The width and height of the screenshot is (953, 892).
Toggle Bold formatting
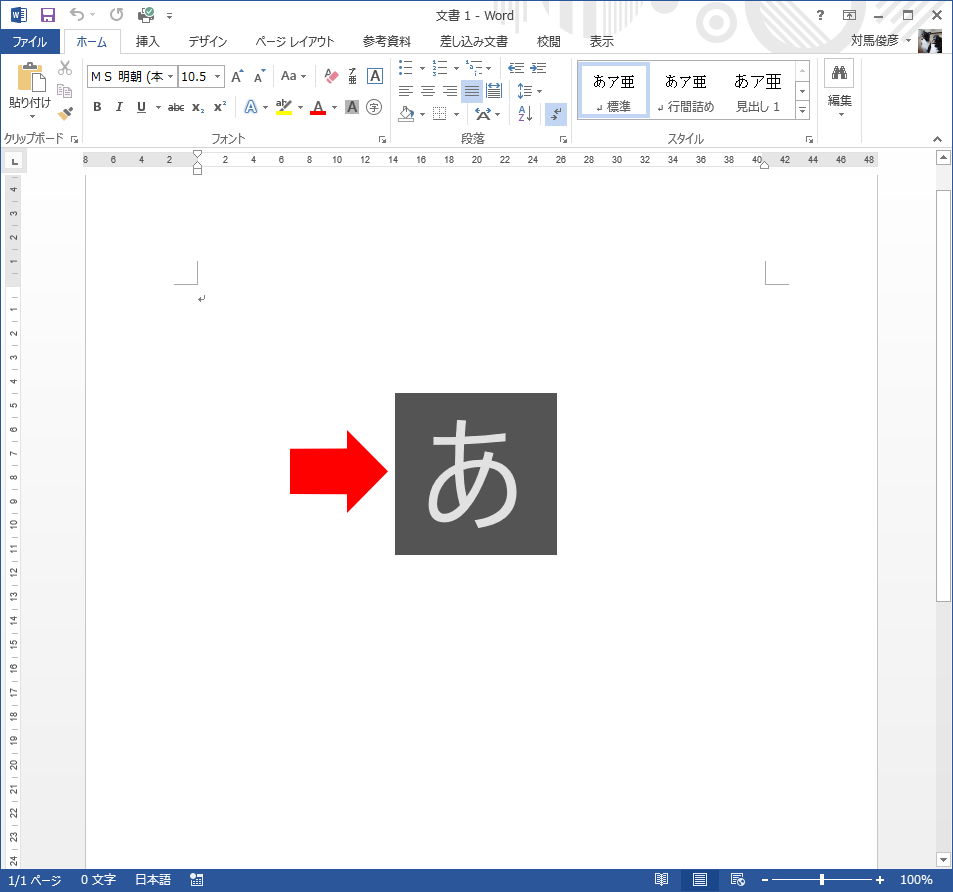pos(97,108)
